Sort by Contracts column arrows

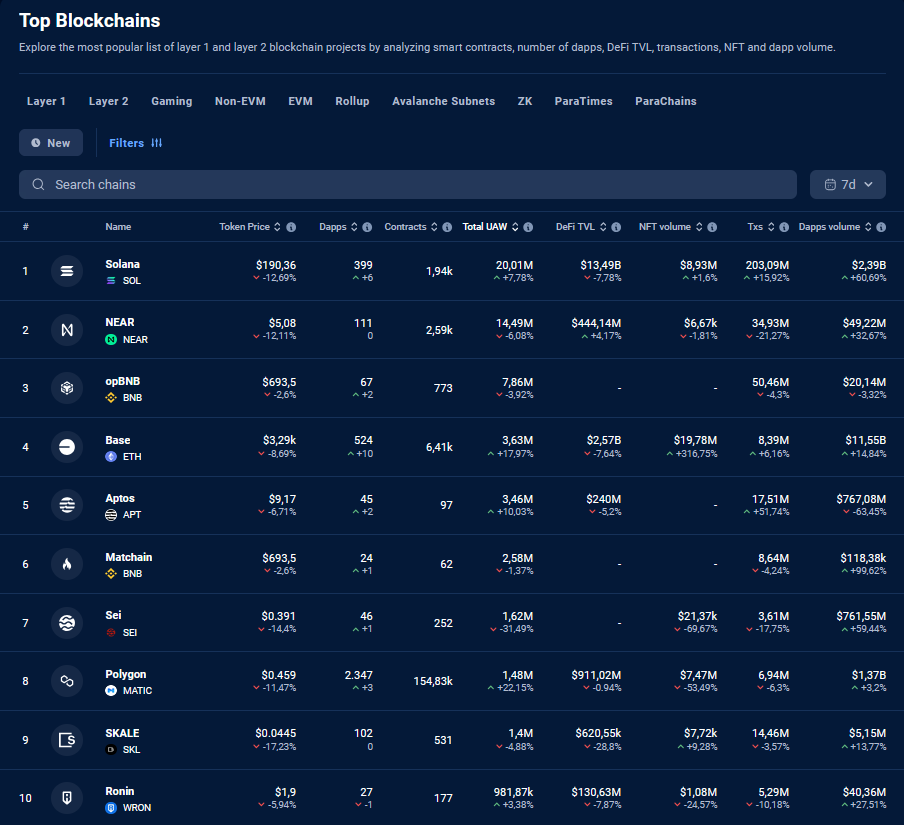point(434,227)
